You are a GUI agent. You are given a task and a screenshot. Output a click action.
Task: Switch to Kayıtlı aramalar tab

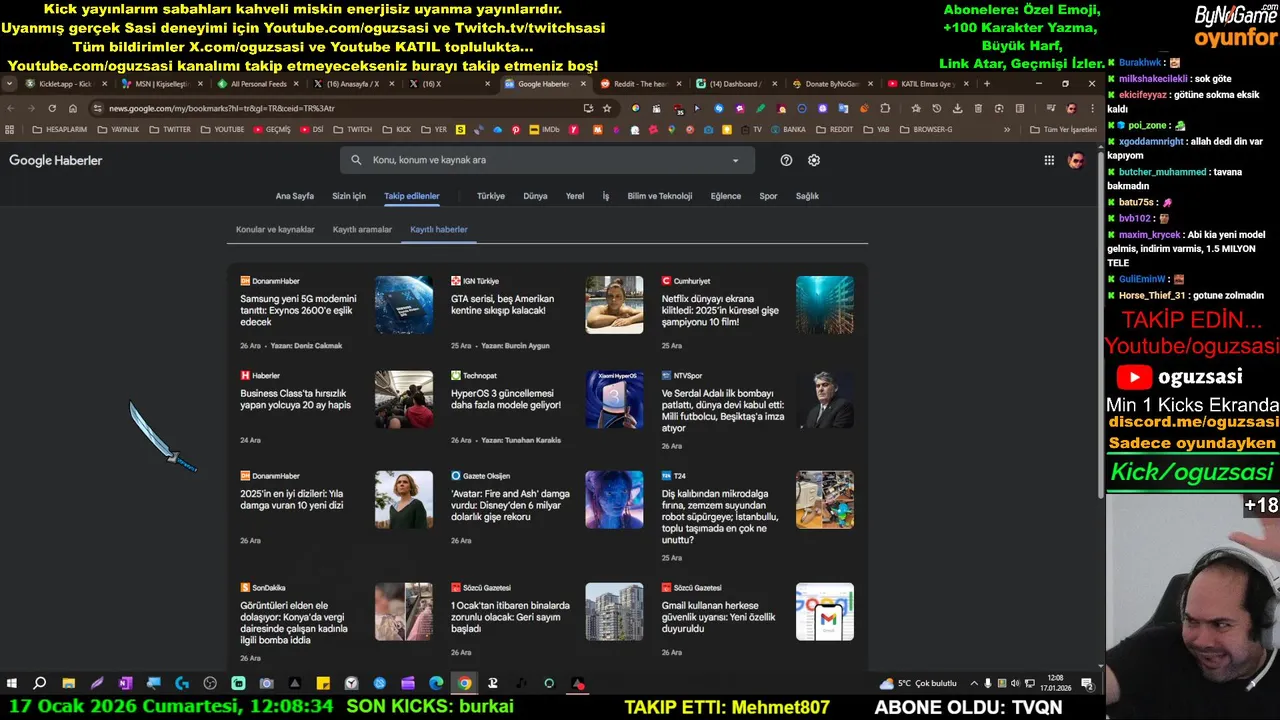tap(362, 229)
